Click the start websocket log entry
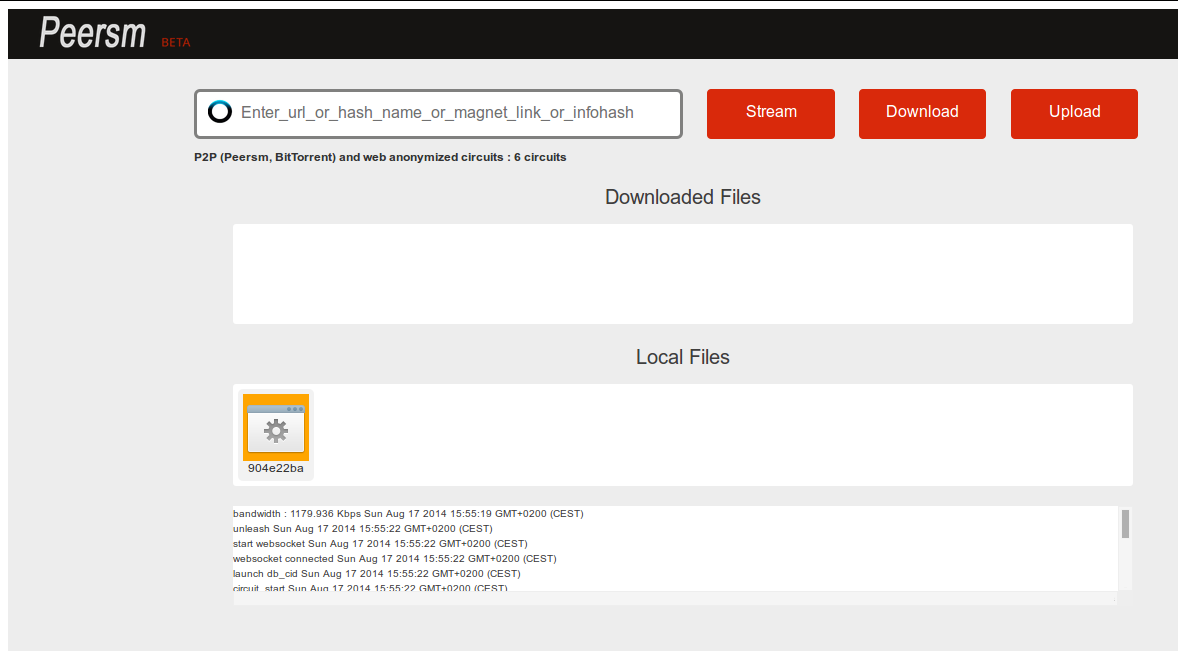This screenshot has height=651, width=1178. point(380,544)
